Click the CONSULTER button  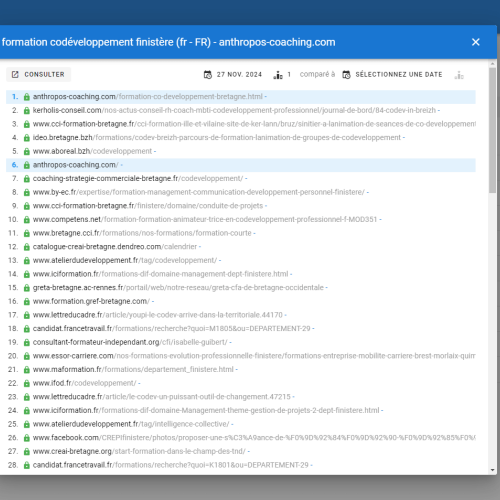[39, 74]
